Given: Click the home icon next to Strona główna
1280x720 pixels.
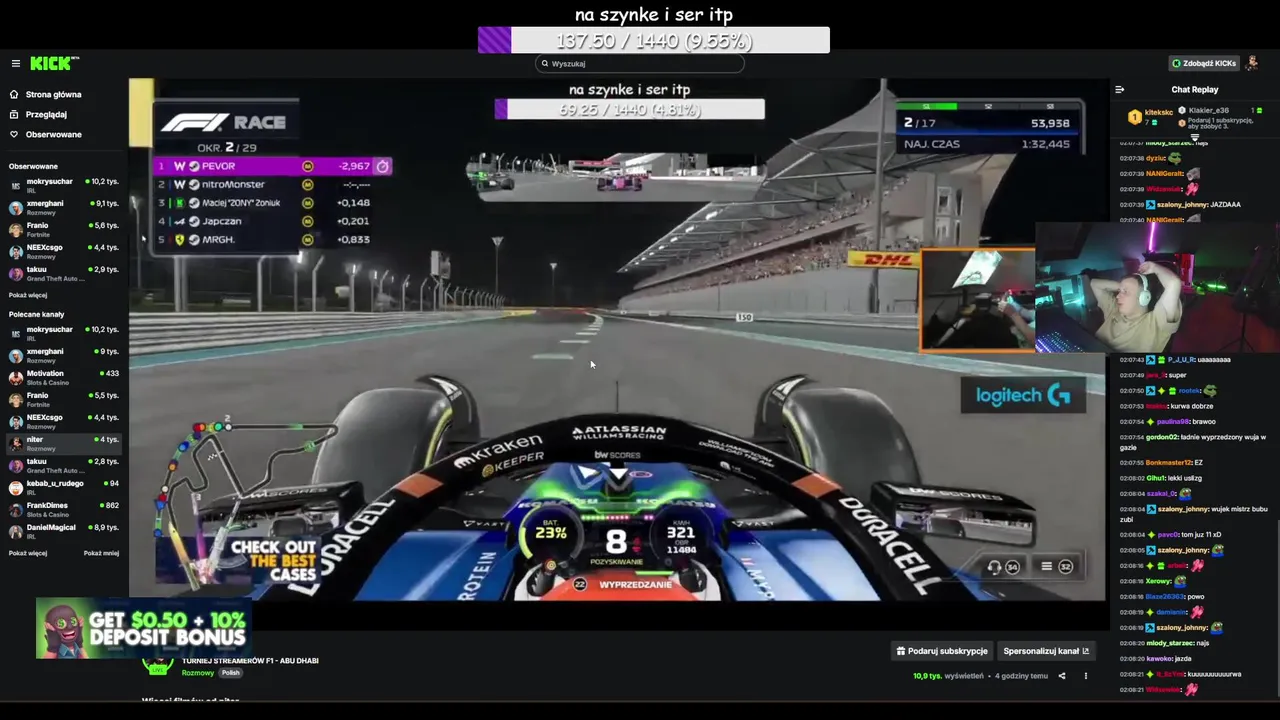Looking at the screenshot, I should click(x=14, y=94).
